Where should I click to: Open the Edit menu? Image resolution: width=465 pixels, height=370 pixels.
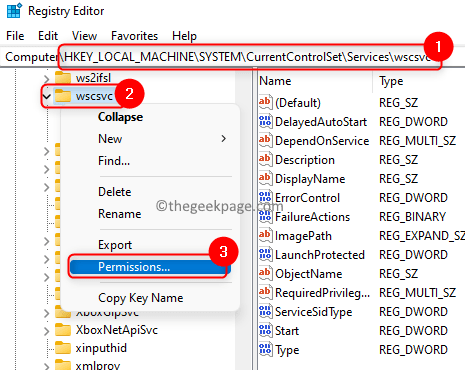point(48,36)
